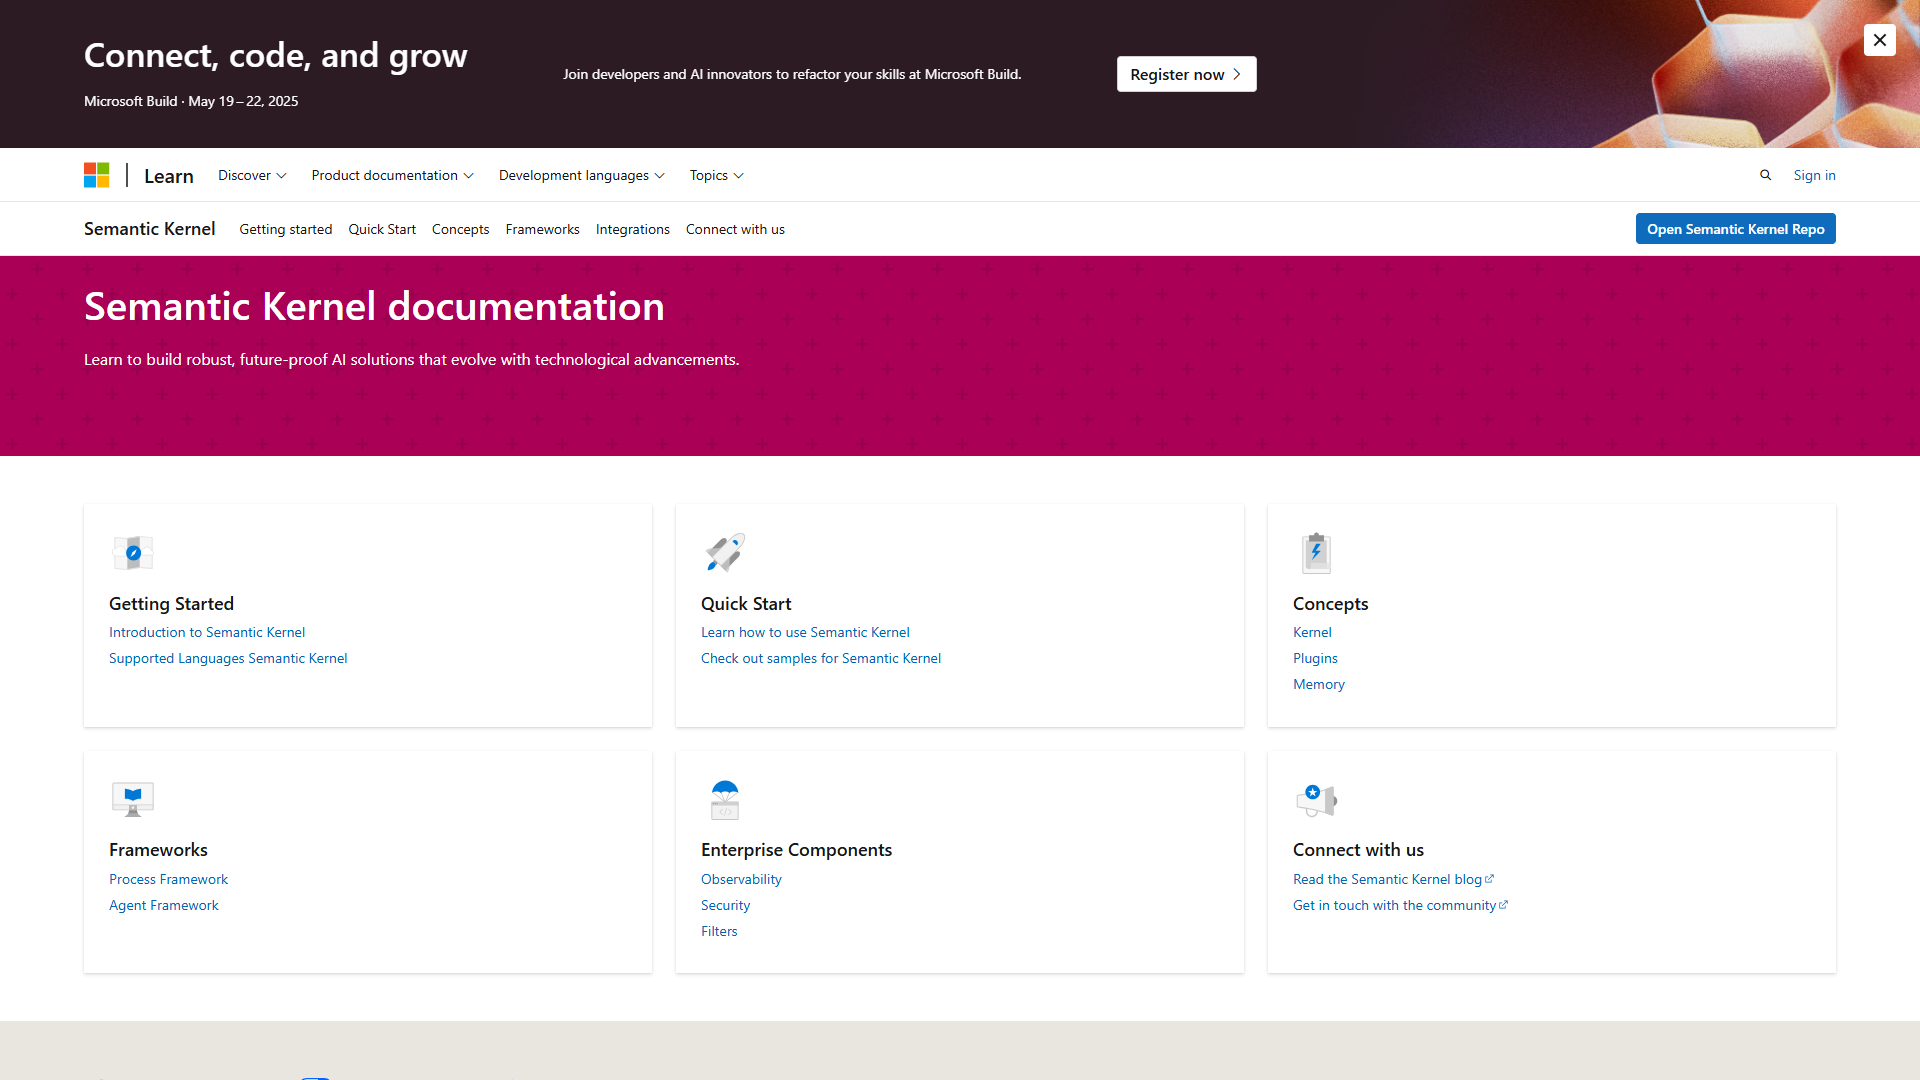Click Open Semantic Kernel Repo button
1920x1080 pixels.
pyautogui.click(x=1735, y=229)
